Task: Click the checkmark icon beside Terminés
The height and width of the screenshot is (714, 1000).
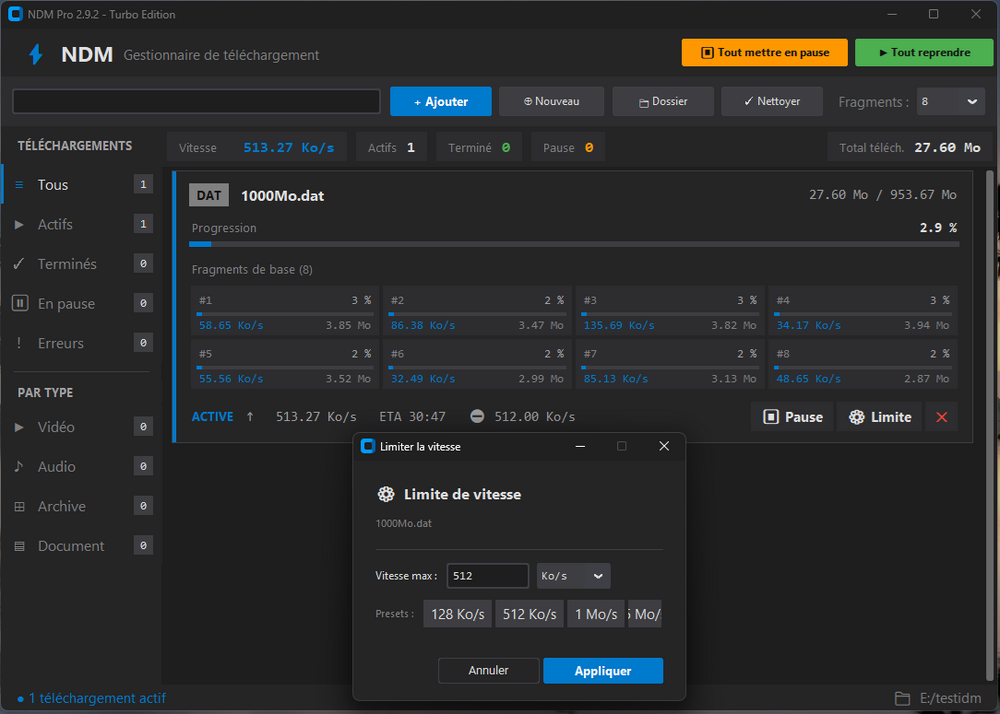Action: pyautogui.click(x=19, y=263)
